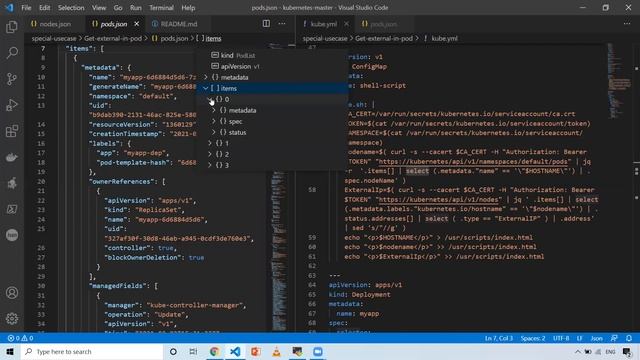Screen dimensions: 640x360
Task: Switch to Chrome on the taskbar
Action: click(x=214, y=351)
